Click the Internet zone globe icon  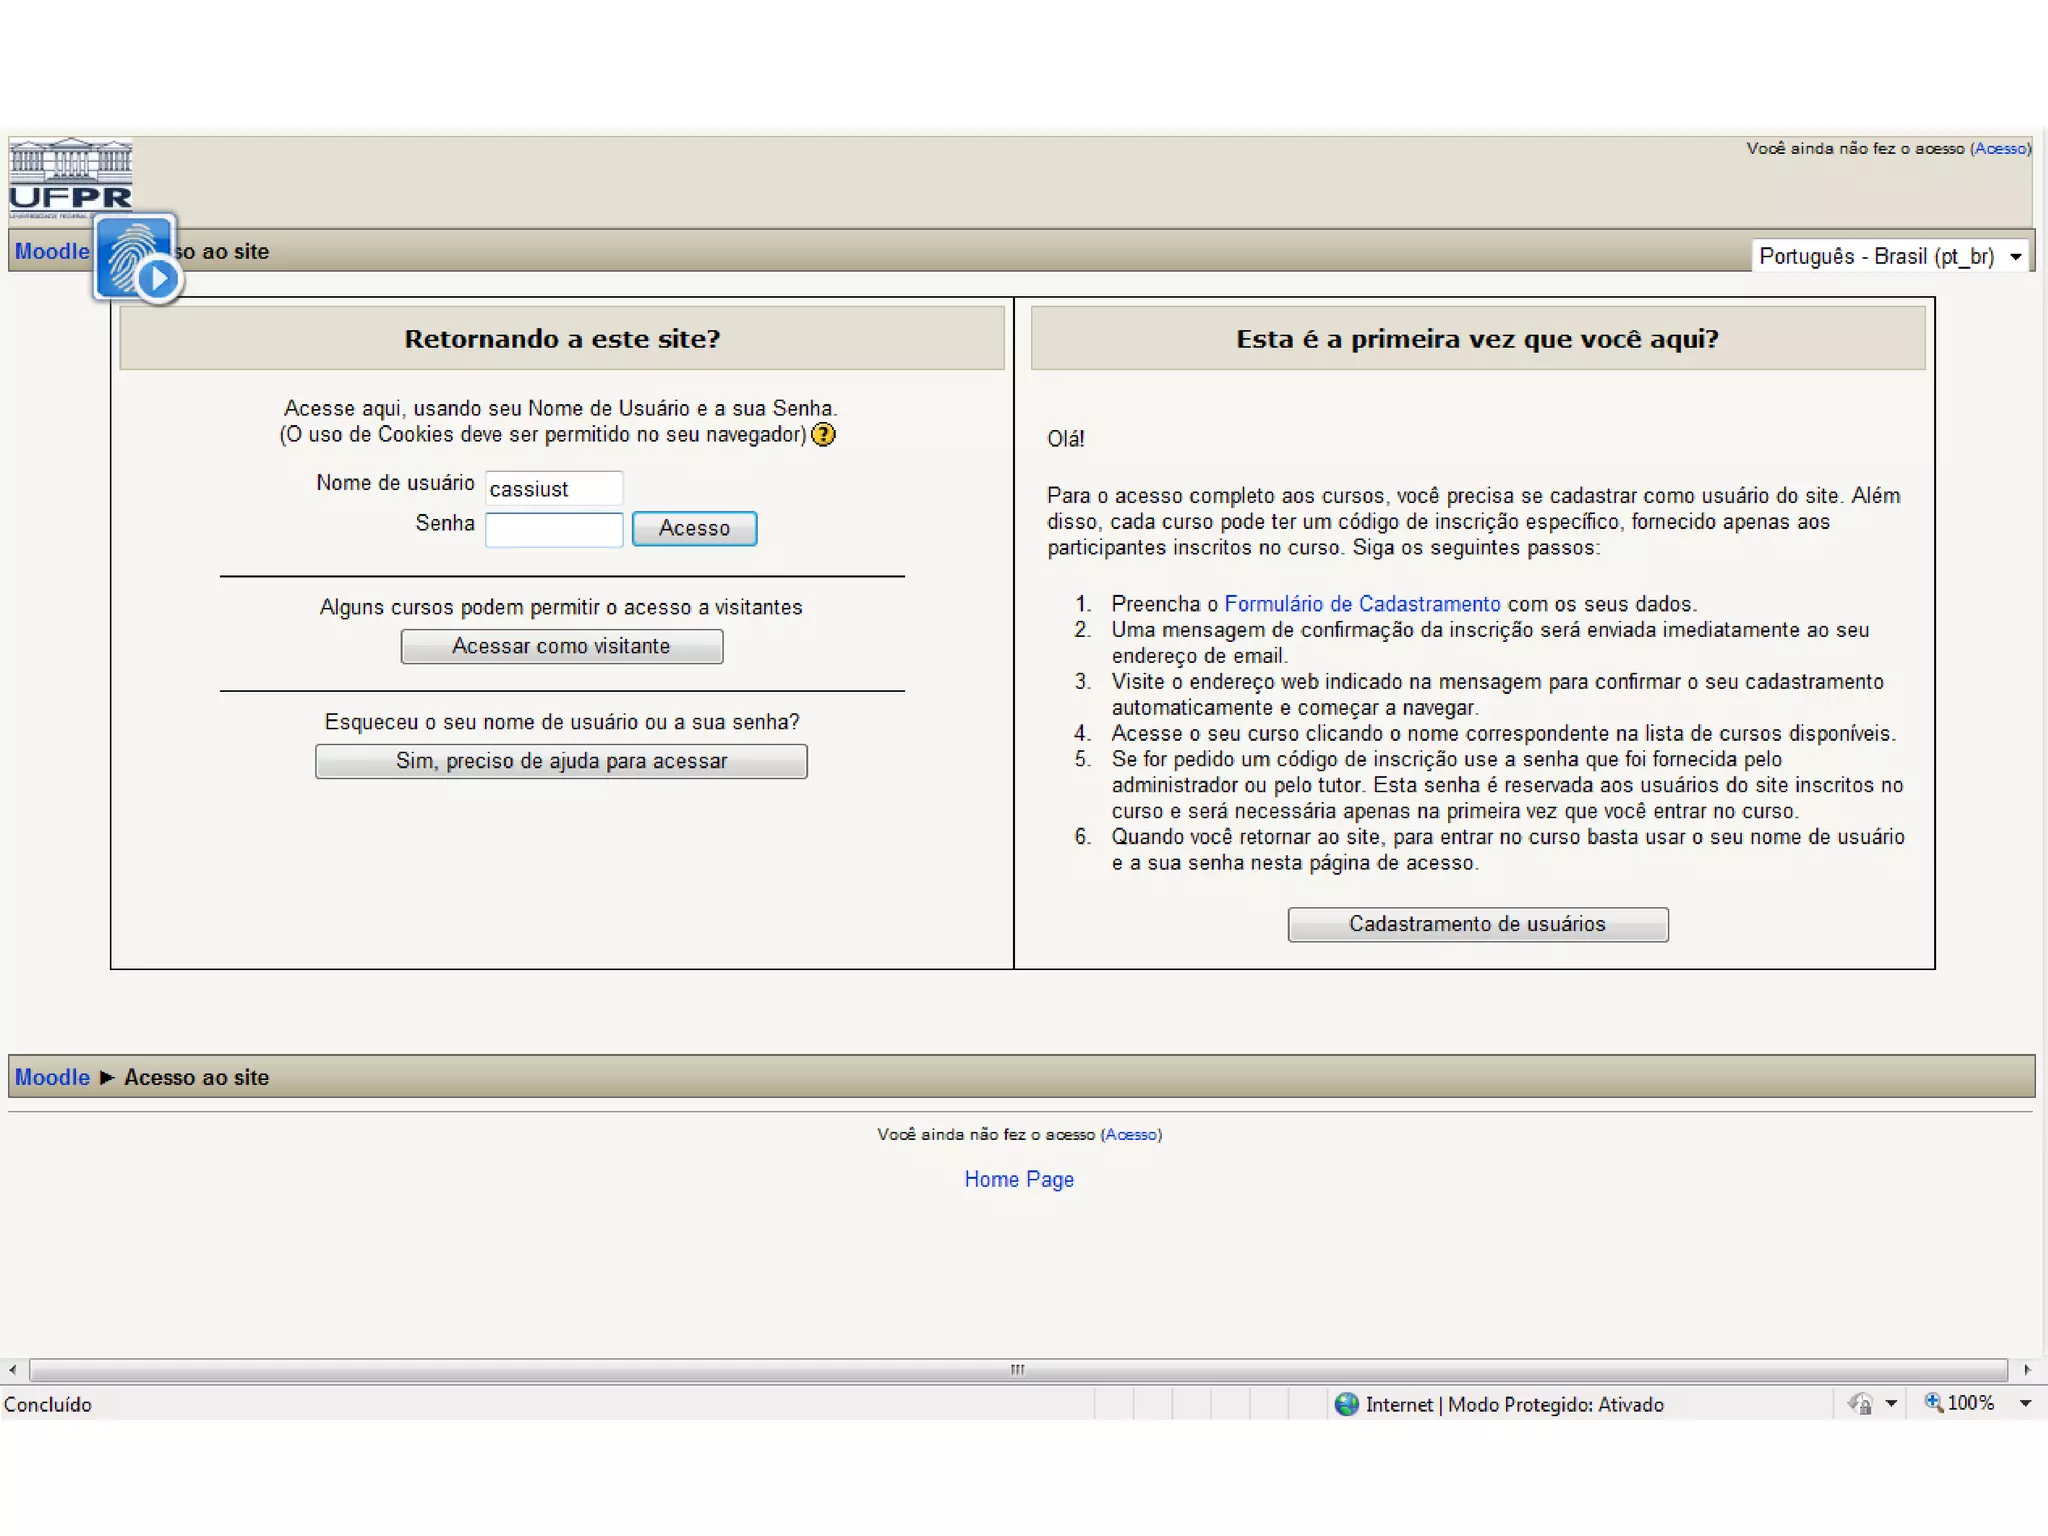(x=1347, y=1404)
